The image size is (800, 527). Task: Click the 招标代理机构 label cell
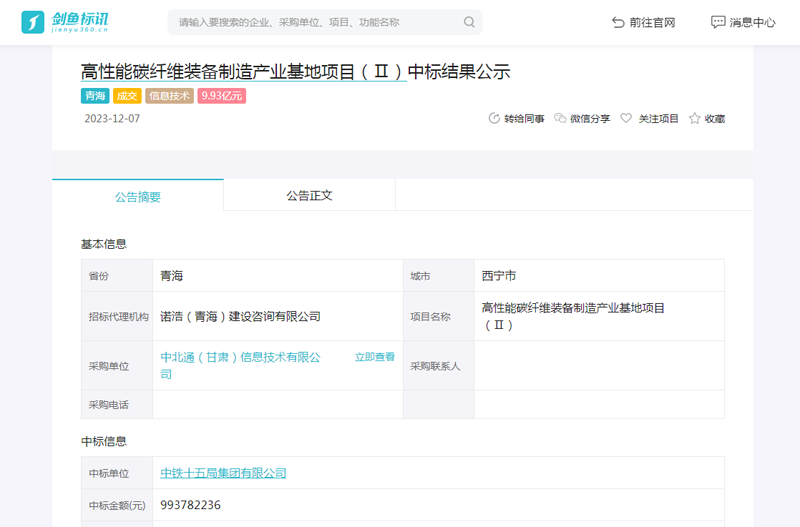tap(117, 316)
